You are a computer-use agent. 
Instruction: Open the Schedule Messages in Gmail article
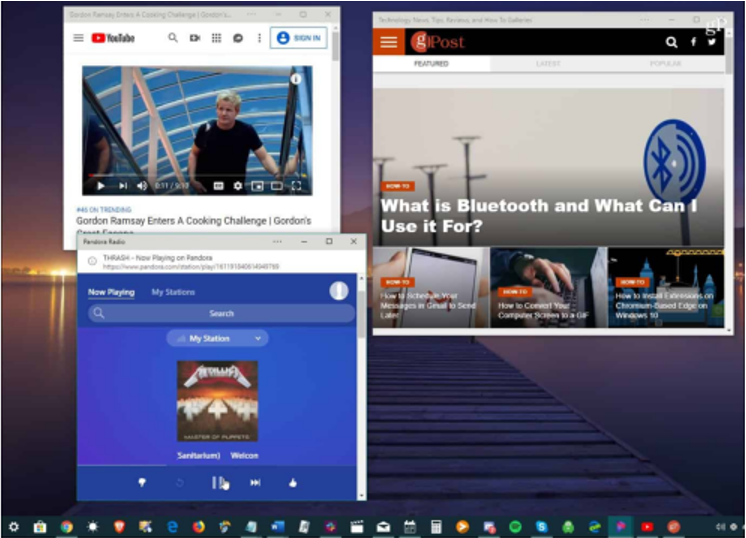tap(431, 287)
